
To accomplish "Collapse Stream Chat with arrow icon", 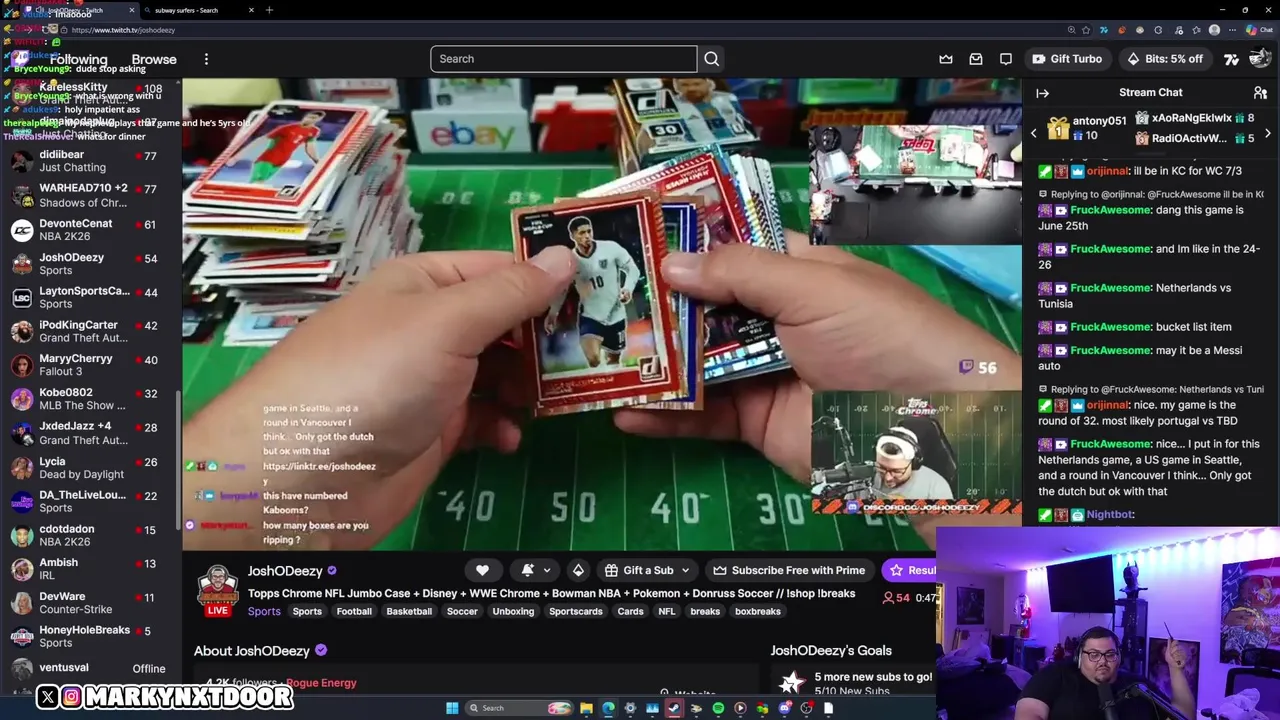I will pyautogui.click(x=1042, y=93).
